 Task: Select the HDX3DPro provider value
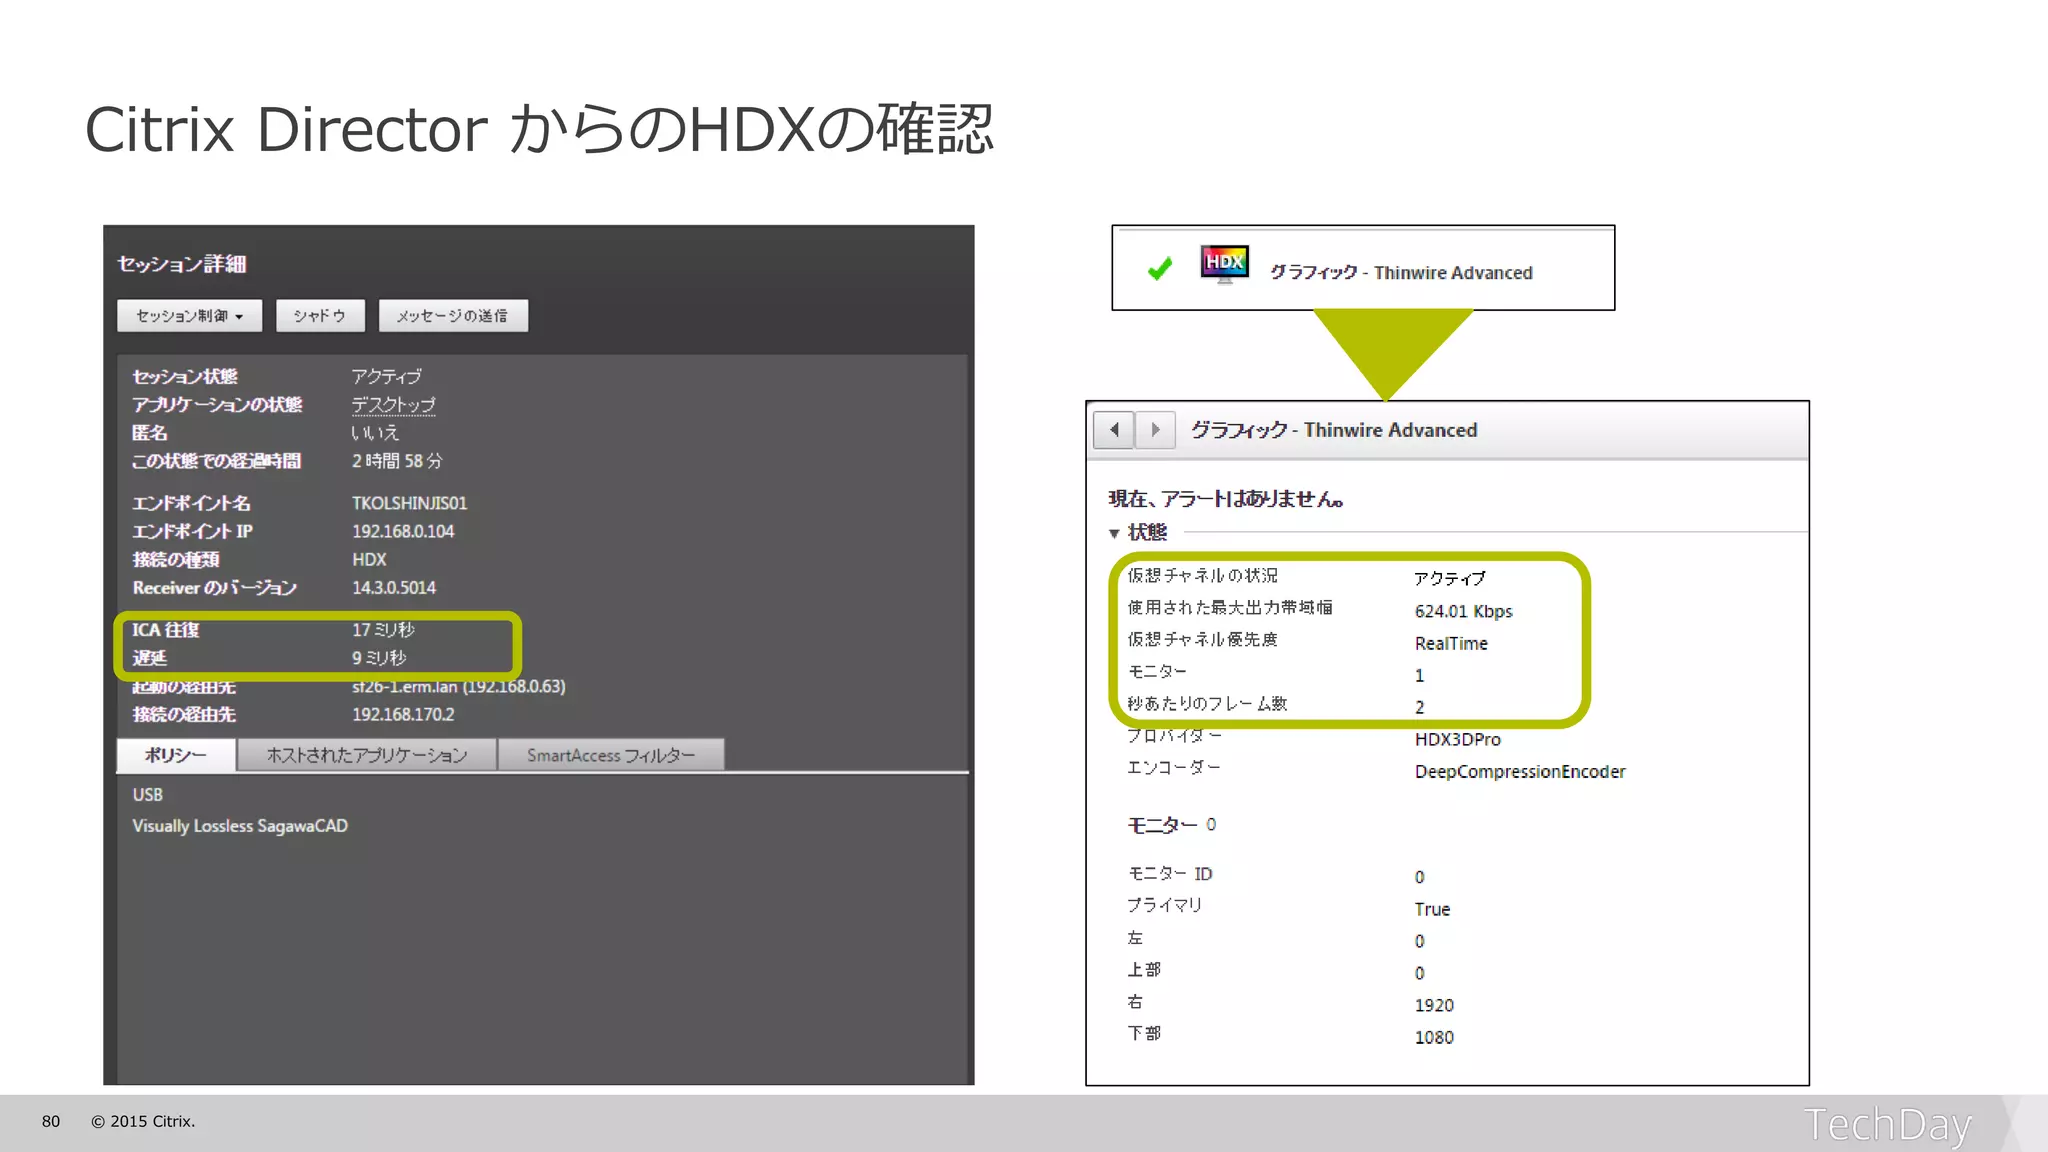pyautogui.click(x=1457, y=739)
